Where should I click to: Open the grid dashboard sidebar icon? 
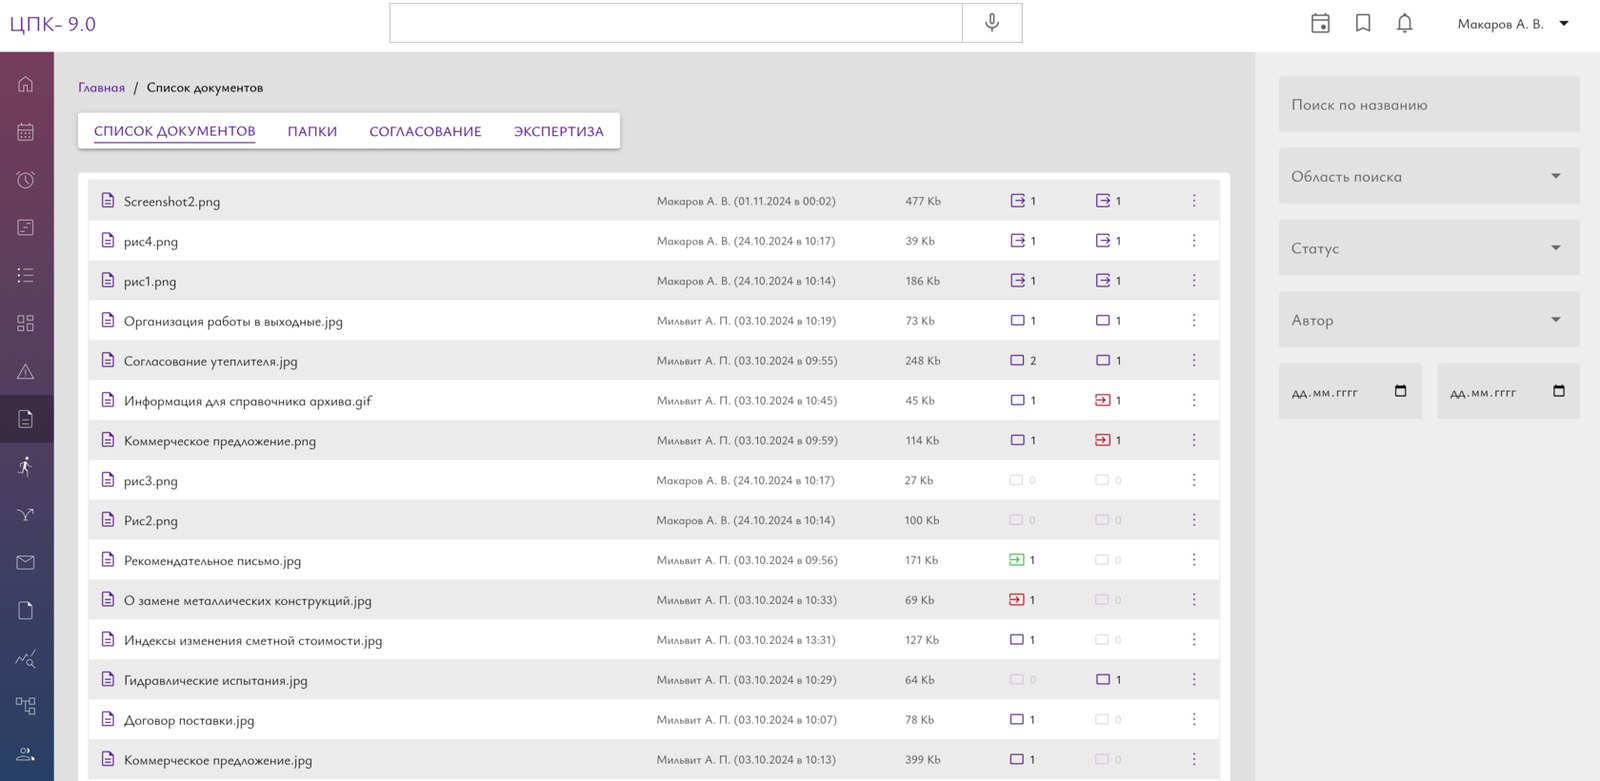point(26,323)
